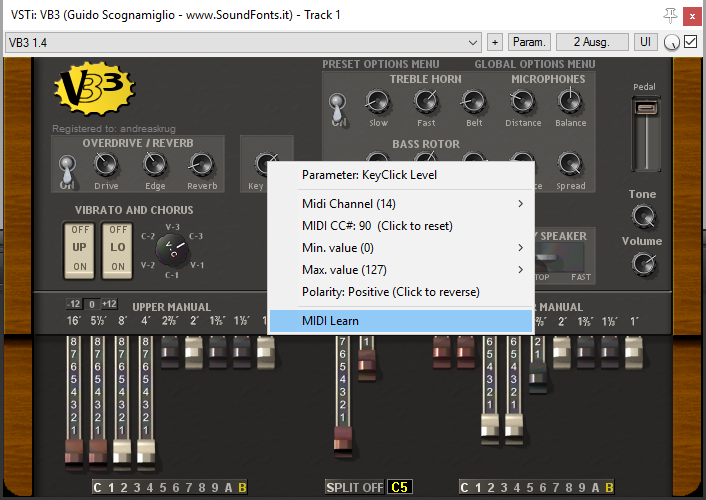Close the VB3 plugin window
This screenshot has height=500, width=706.
(x=692, y=17)
